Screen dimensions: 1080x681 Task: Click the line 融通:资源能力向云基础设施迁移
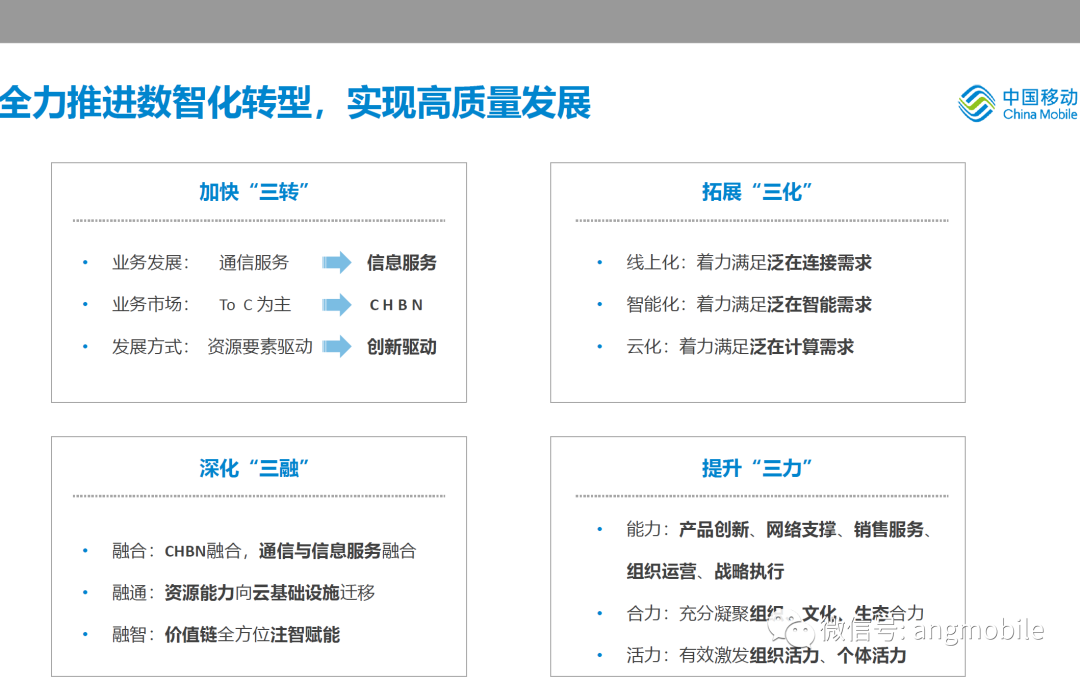click(243, 592)
